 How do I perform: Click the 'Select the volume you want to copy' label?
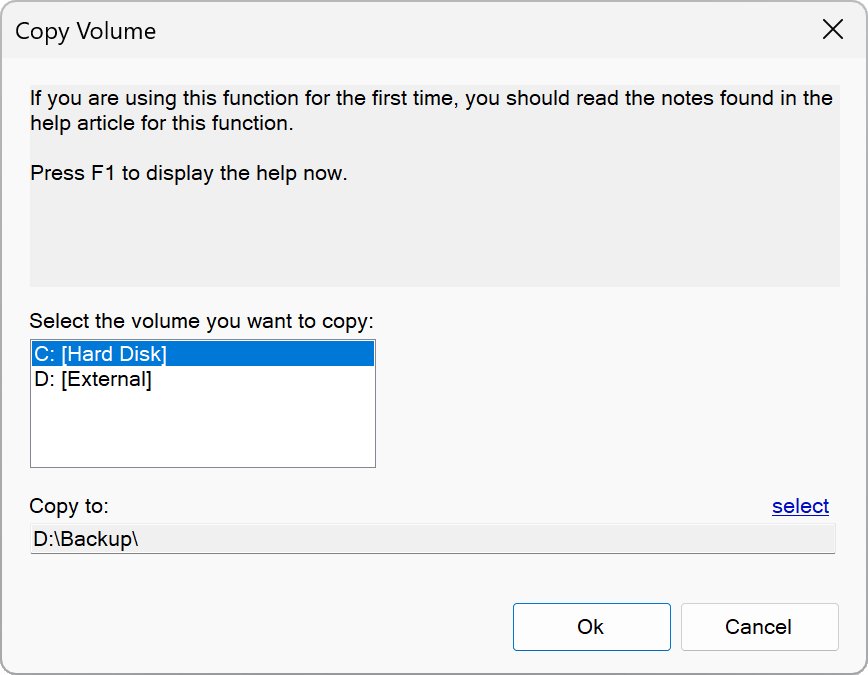pyautogui.click(x=201, y=322)
